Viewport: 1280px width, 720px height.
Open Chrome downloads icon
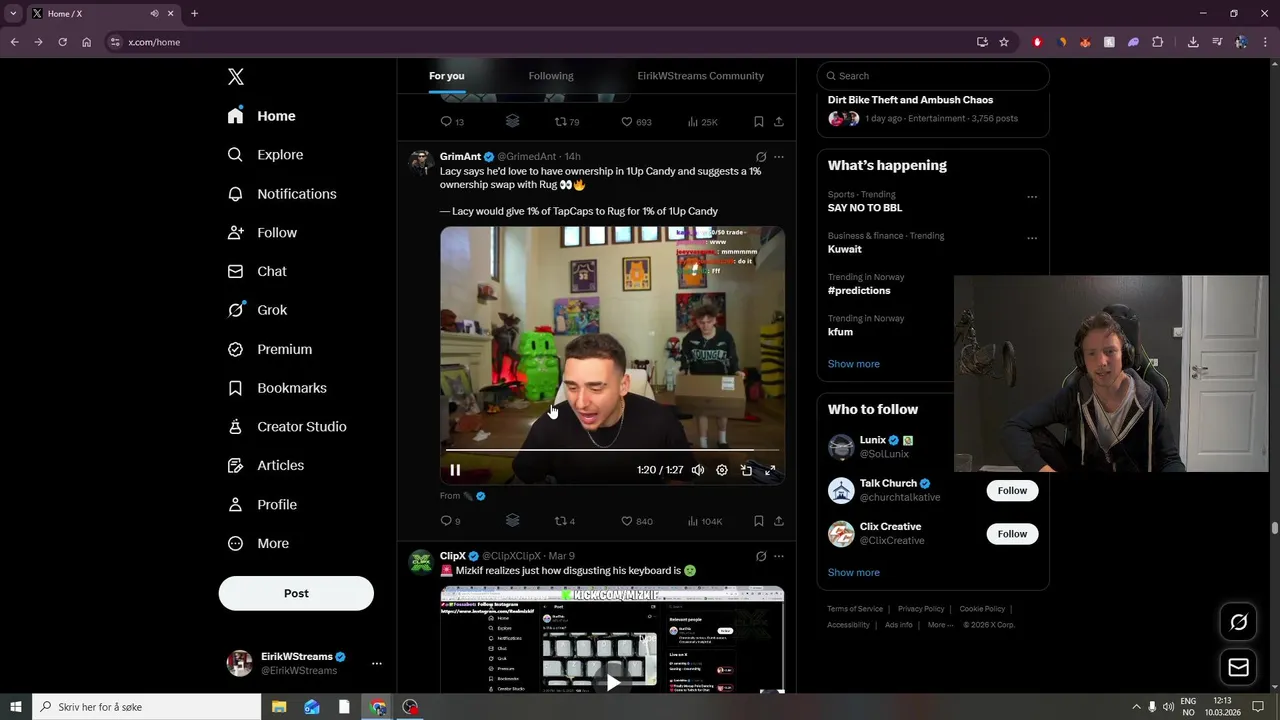point(1193,42)
